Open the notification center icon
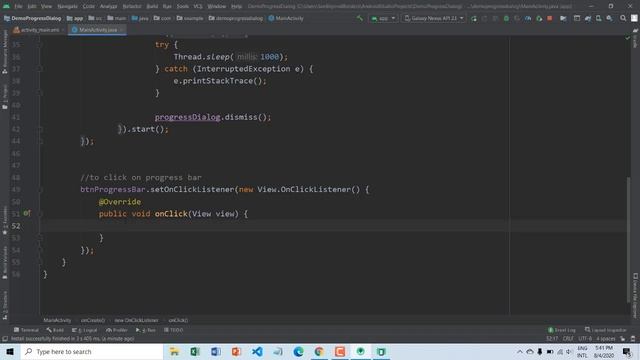The width and height of the screenshot is (640, 360). 627,351
